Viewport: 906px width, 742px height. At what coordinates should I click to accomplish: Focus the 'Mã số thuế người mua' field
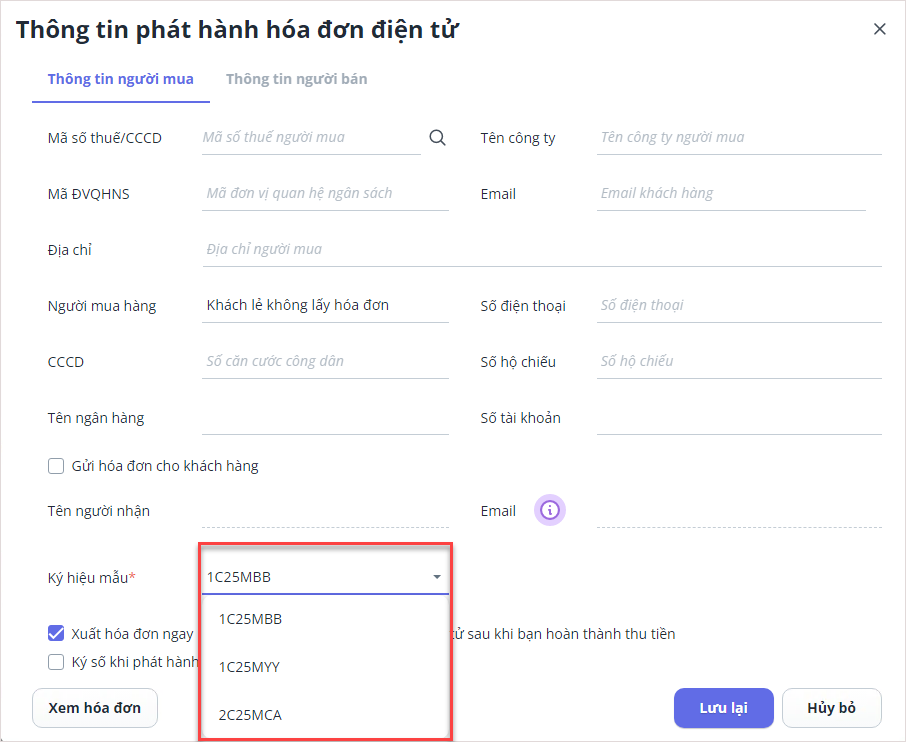pyautogui.click(x=310, y=138)
